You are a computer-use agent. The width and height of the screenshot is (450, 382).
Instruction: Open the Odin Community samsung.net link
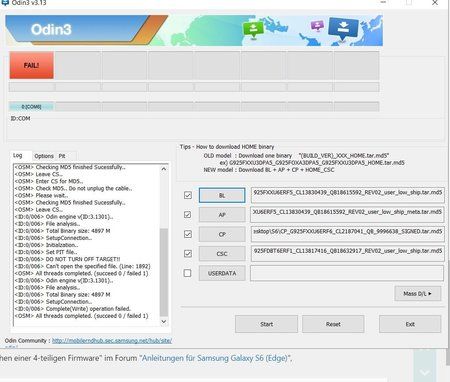[x=112, y=341]
